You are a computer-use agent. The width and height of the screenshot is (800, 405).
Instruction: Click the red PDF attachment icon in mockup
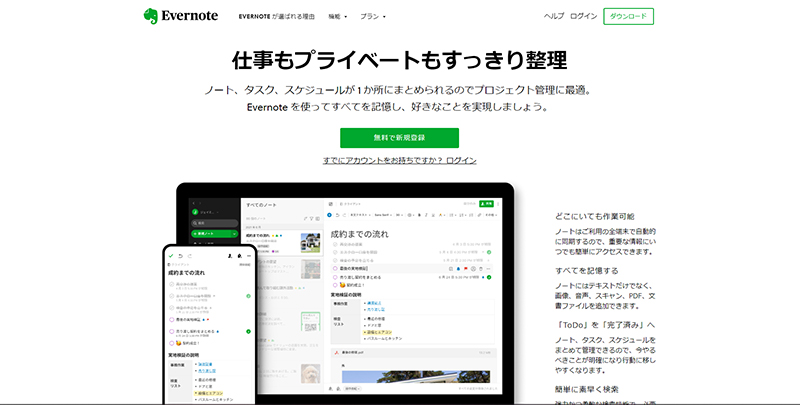336,352
